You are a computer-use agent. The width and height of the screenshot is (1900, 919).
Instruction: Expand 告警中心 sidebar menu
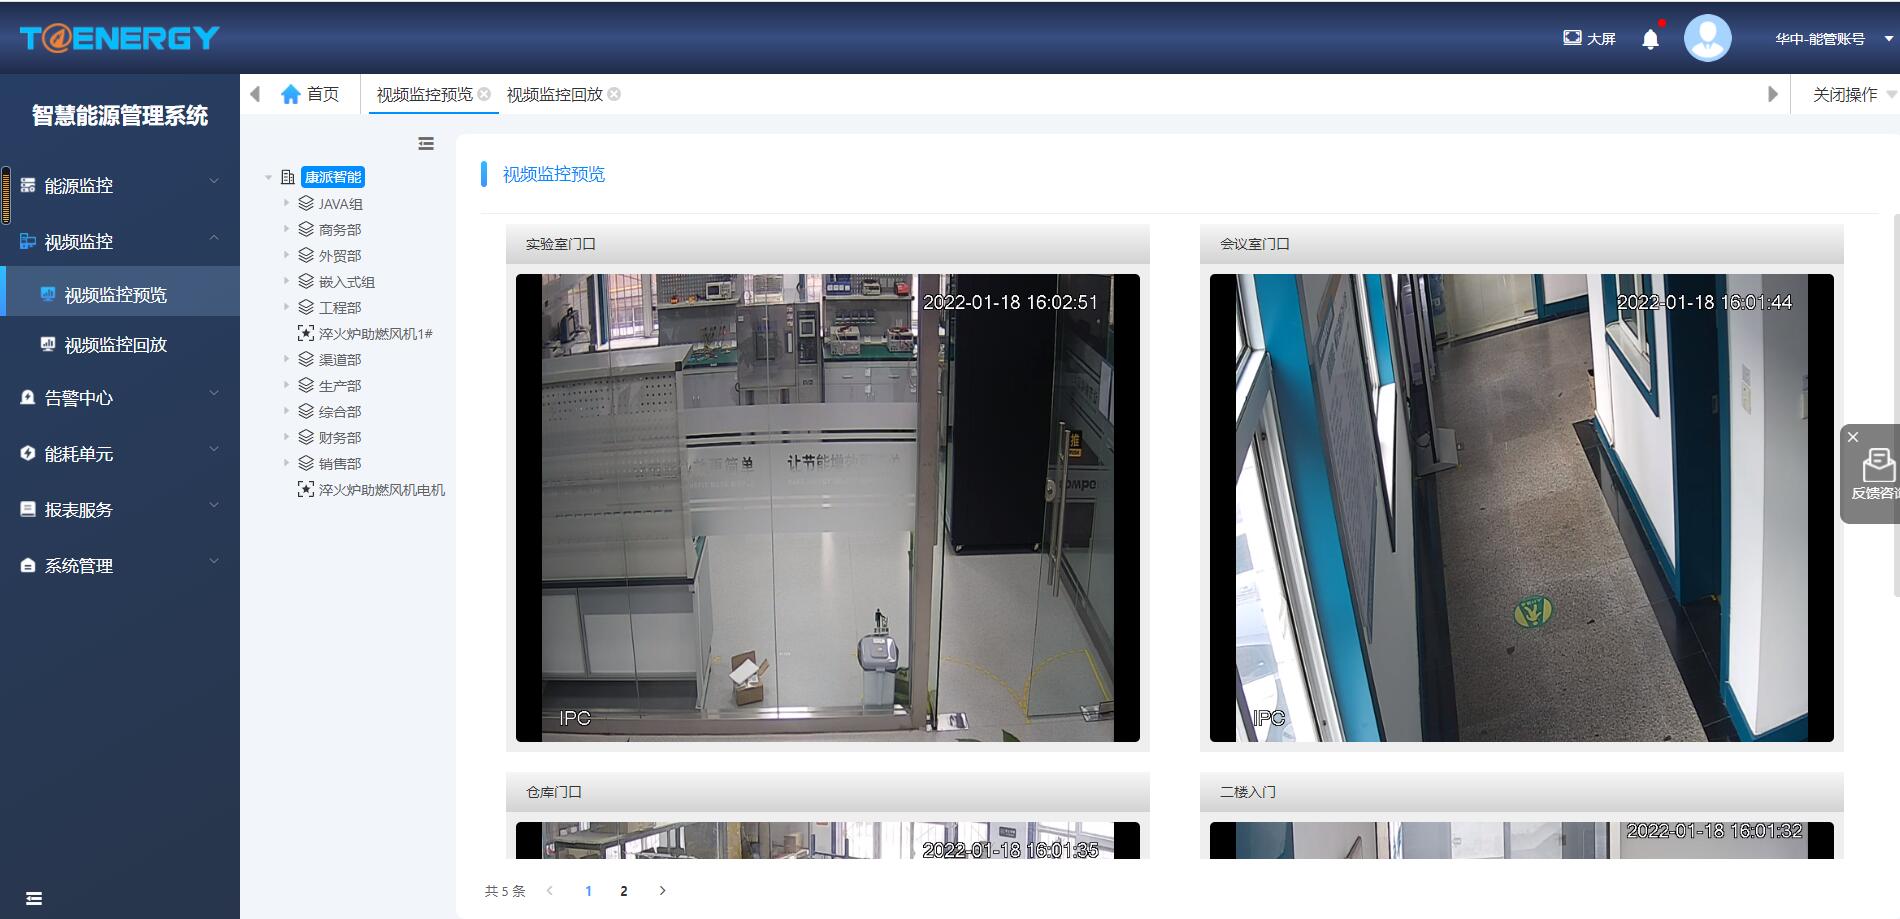point(120,397)
